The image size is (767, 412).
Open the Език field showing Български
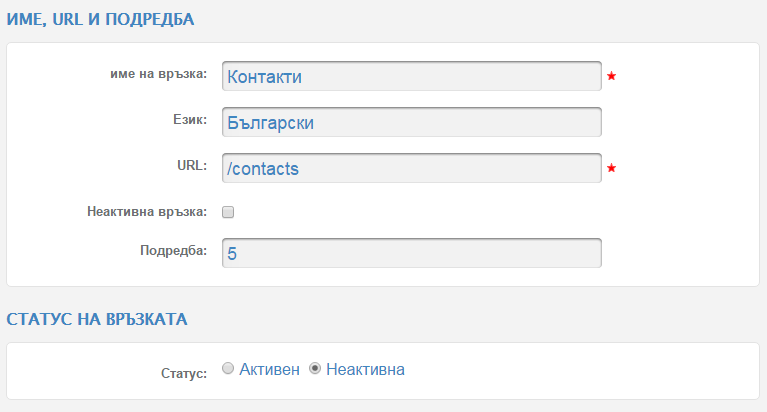pyautogui.click(x=412, y=122)
